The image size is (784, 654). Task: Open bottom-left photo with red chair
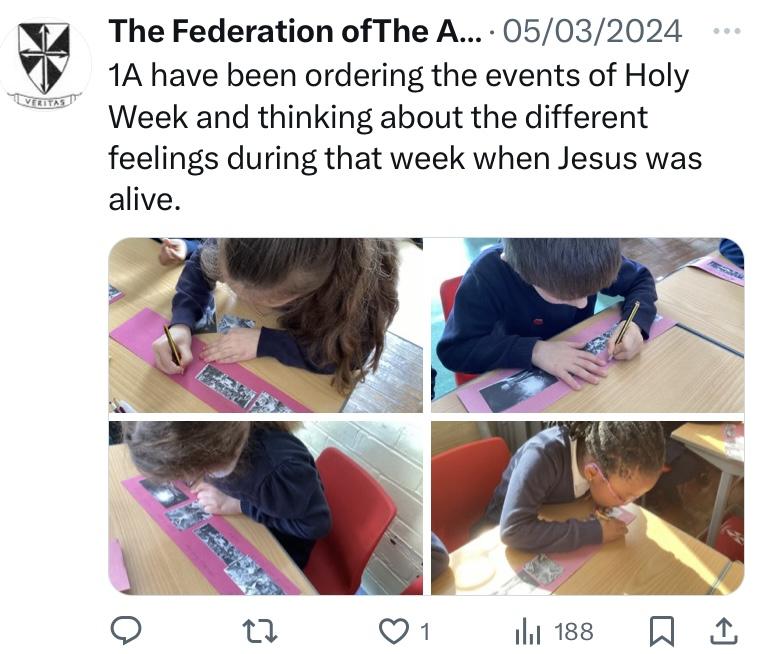click(x=266, y=507)
